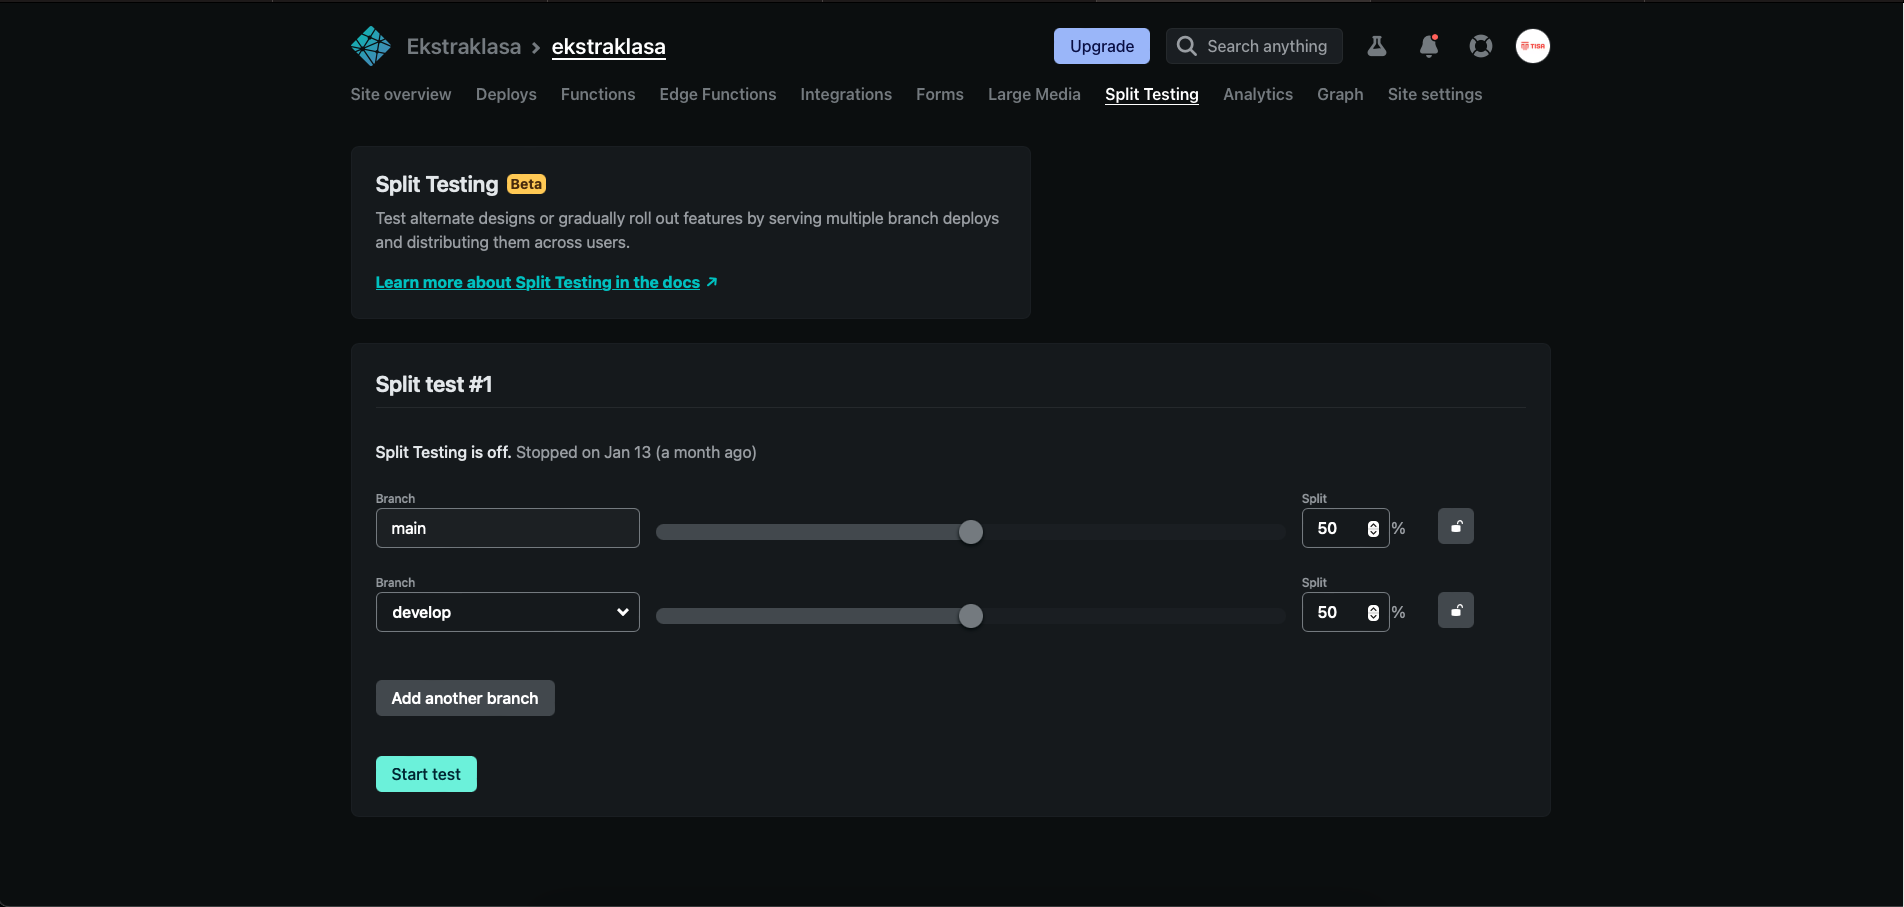The height and width of the screenshot is (907, 1904).
Task: Click the develop branch split stepper arrows
Action: point(1373,613)
